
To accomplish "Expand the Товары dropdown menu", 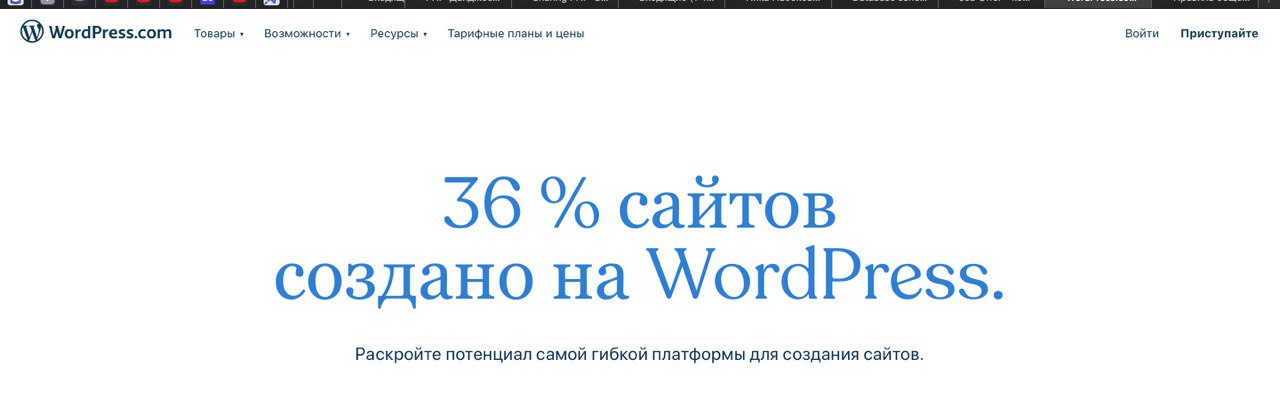I will (x=219, y=33).
